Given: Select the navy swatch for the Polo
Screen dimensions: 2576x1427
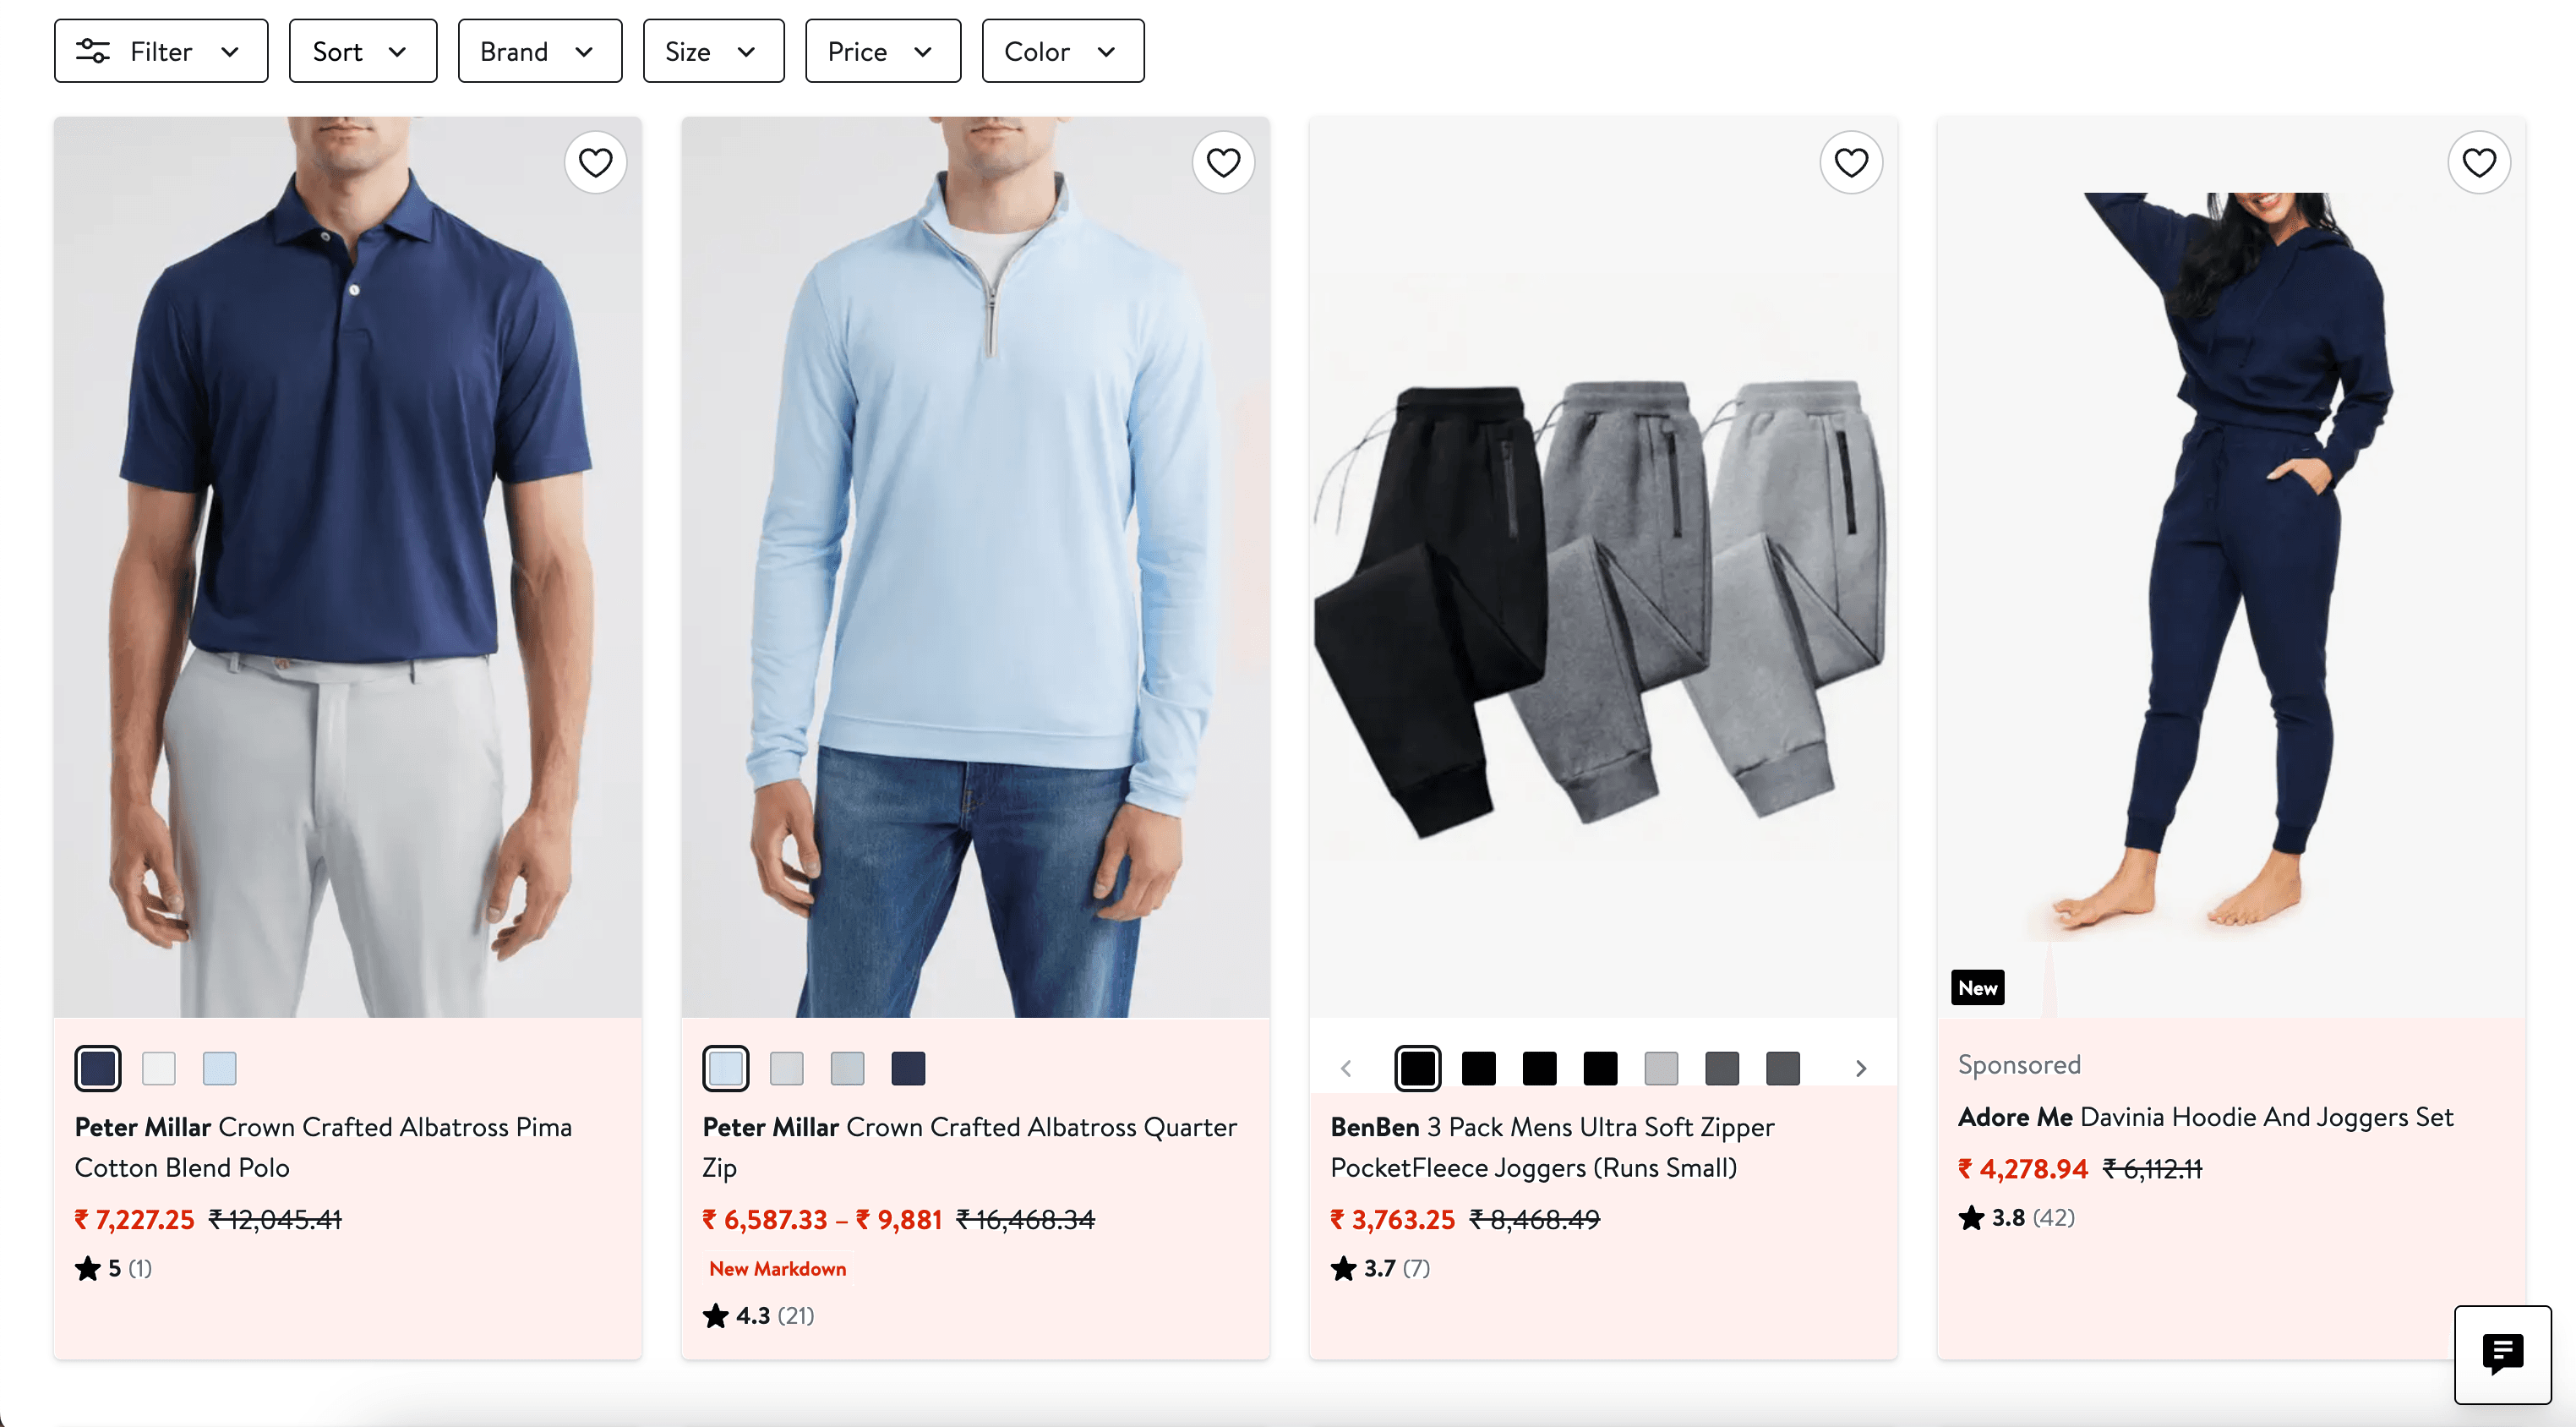Looking at the screenshot, I should click(x=97, y=1068).
